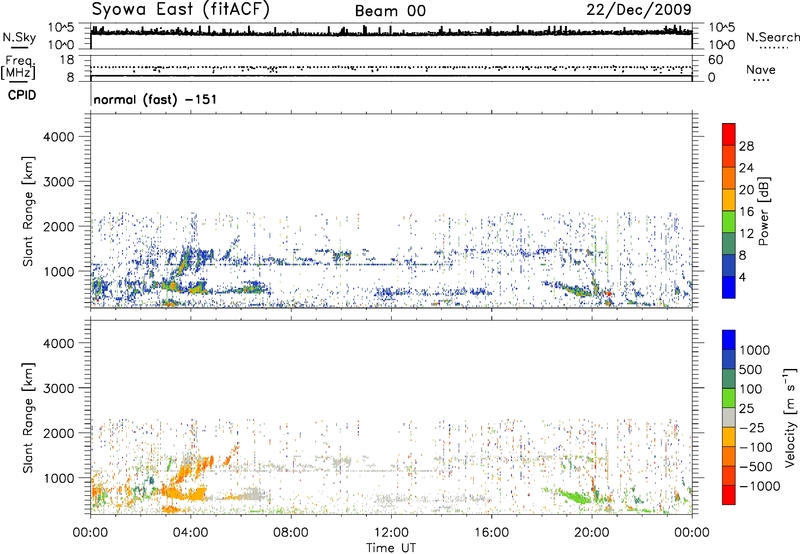Click the 'Nave' legend label
The image size is (800, 554).
(x=761, y=69)
